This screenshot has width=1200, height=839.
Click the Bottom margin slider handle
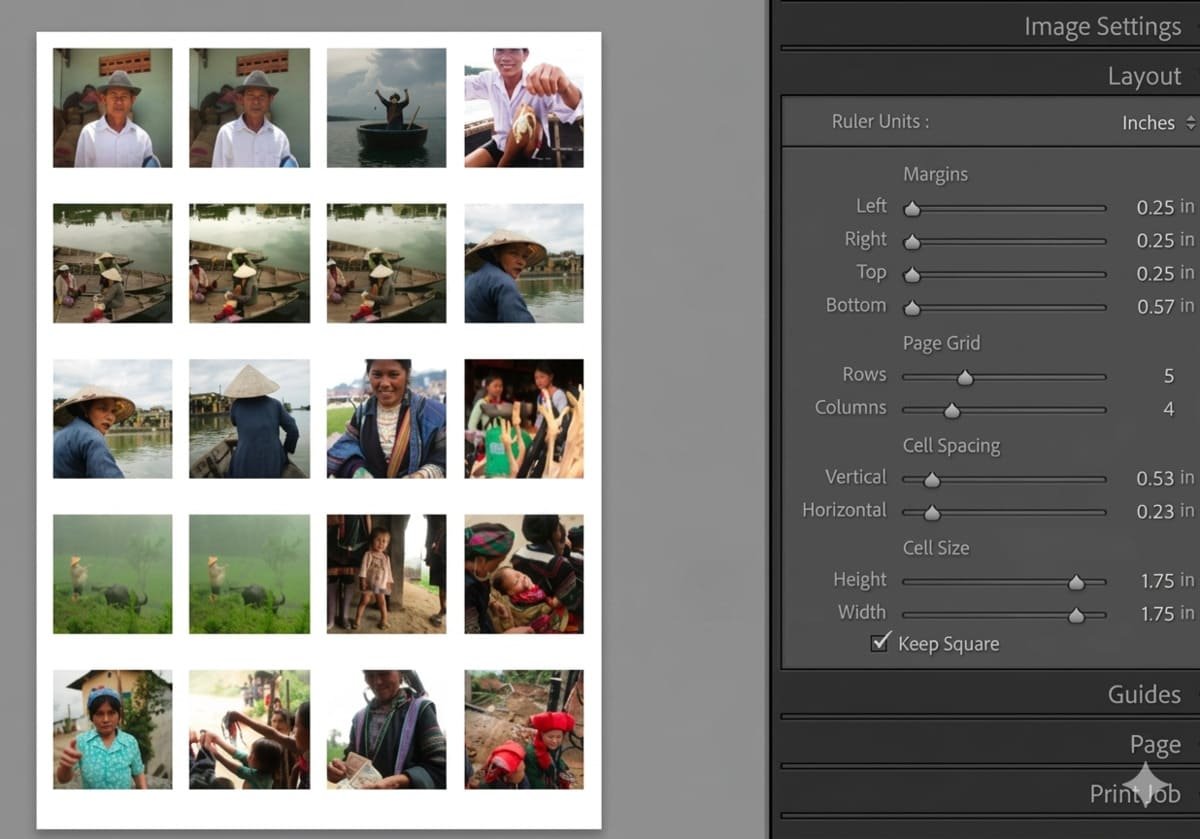pyautogui.click(x=912, y=308)
